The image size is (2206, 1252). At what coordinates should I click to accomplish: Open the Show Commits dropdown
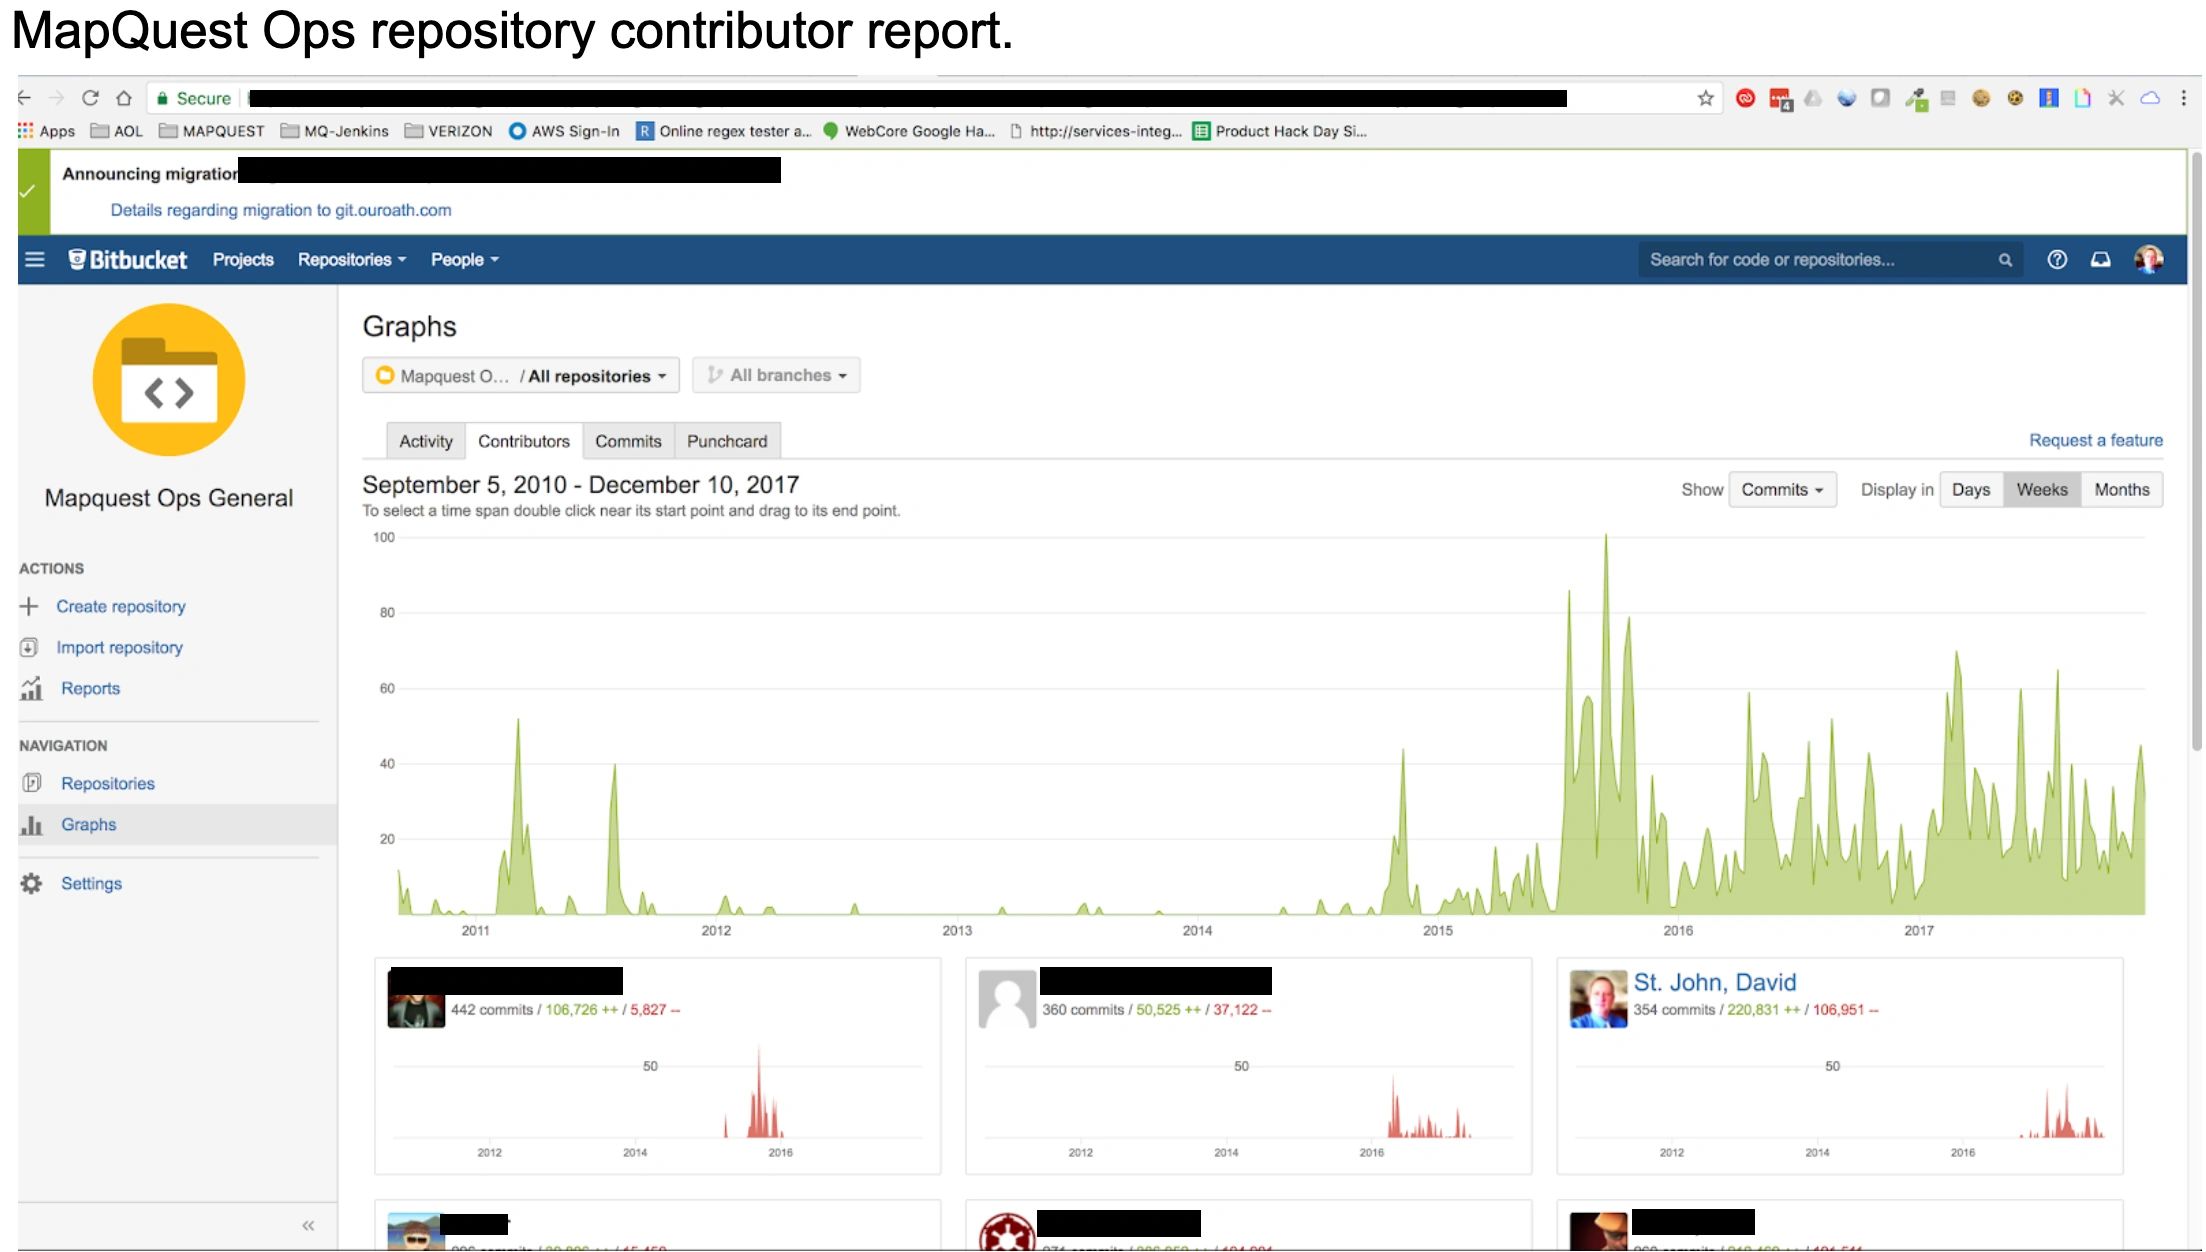tap(1782, 490)
